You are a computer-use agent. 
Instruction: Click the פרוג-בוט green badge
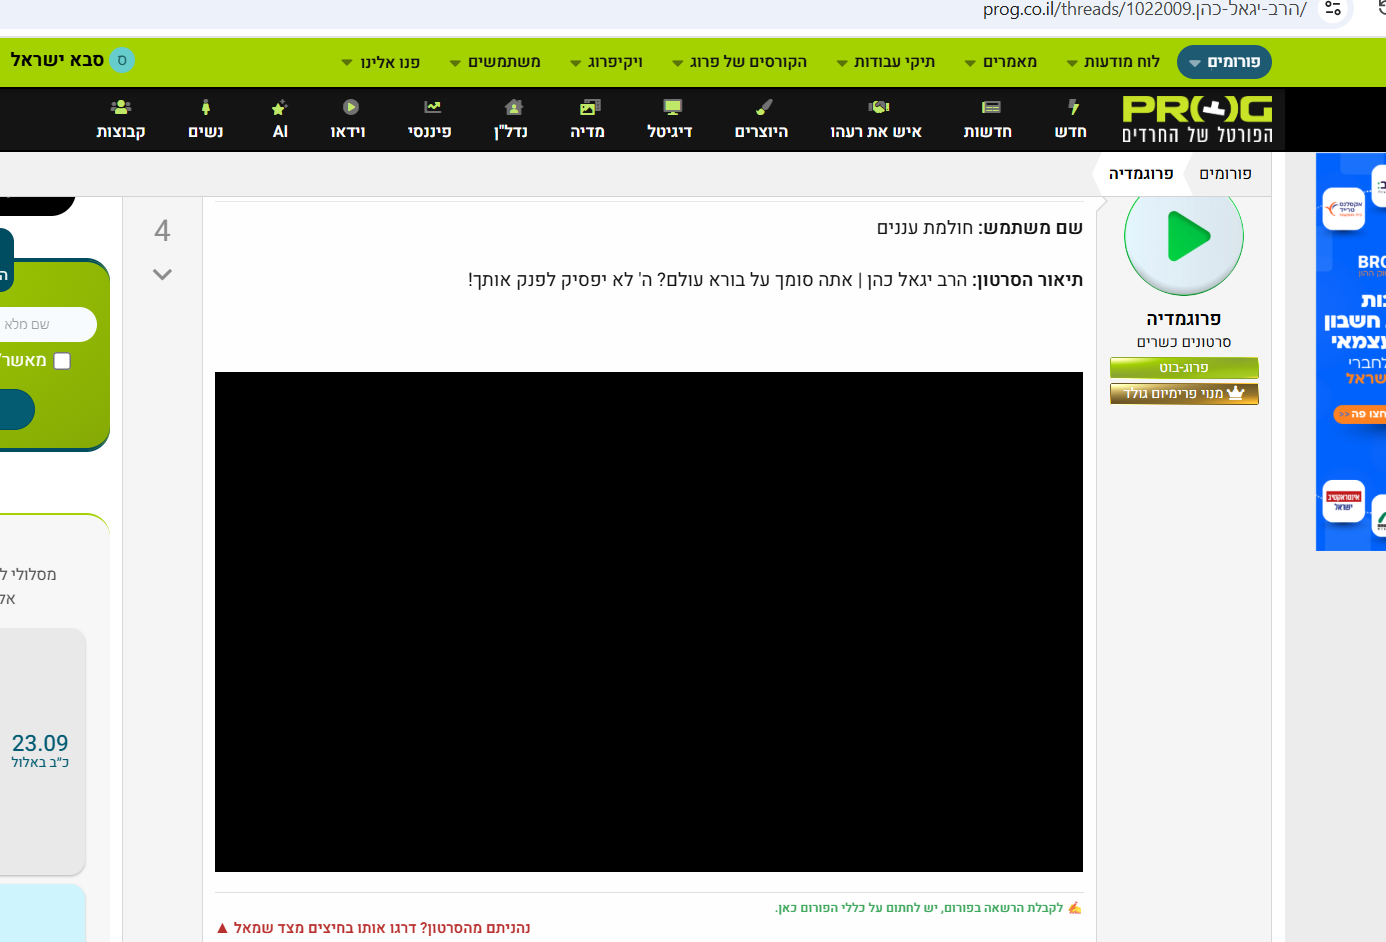point(1184,368)
